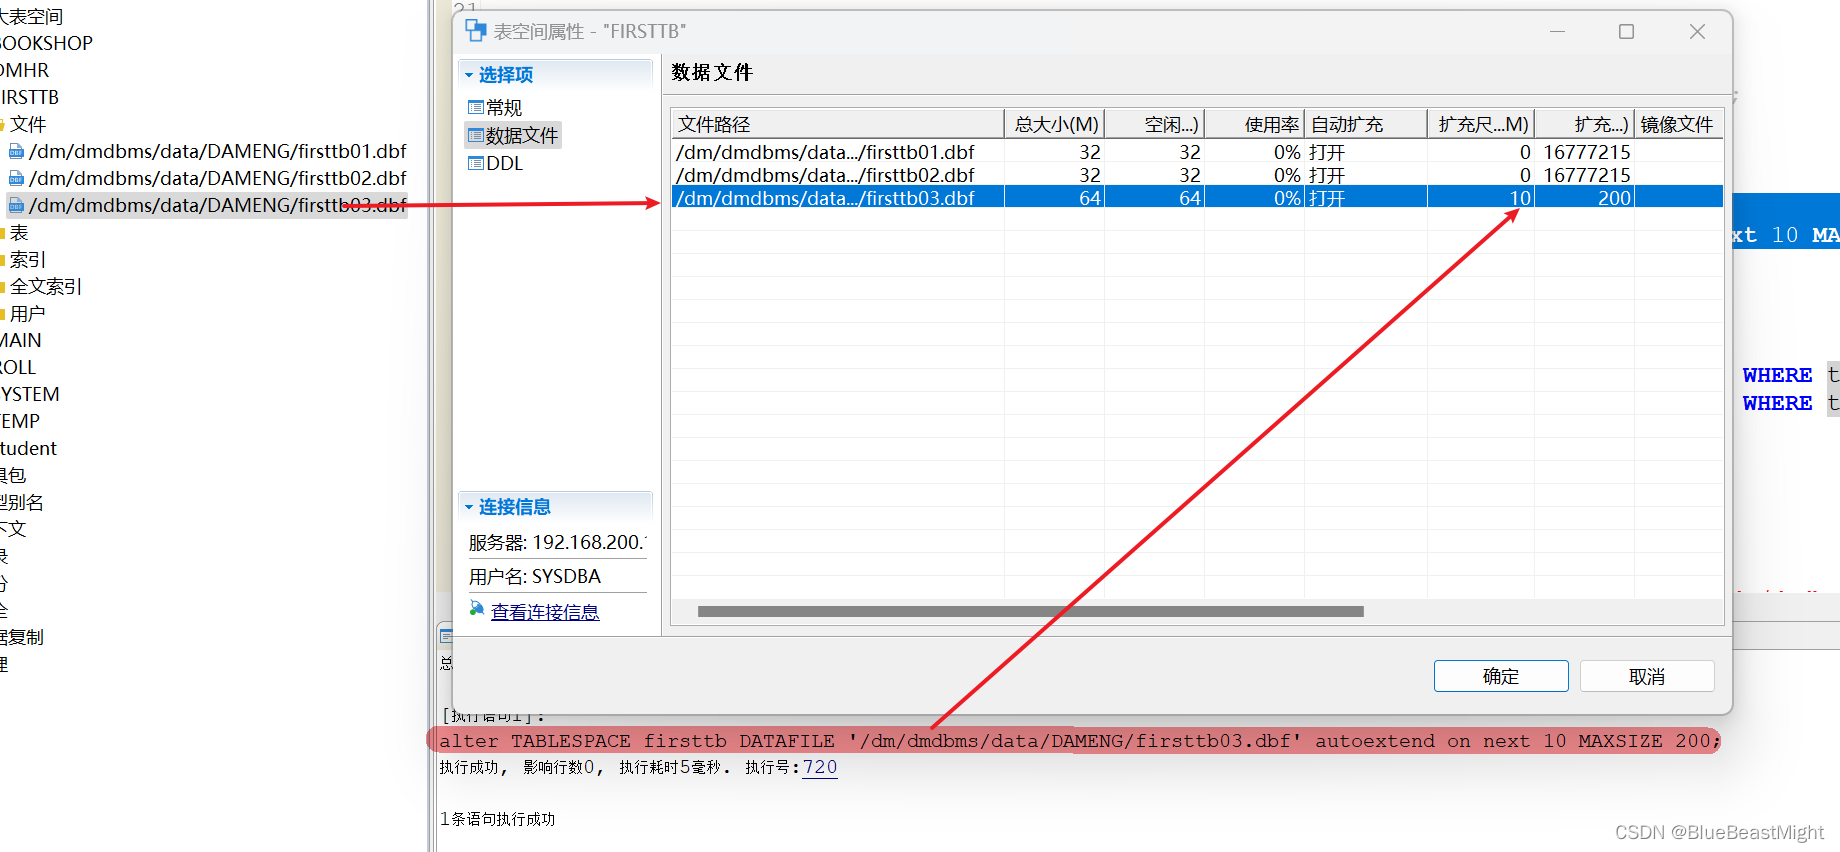Click the firsttb03.dbf file icon in tree
The width and height of the screenshot is (1840, 852).
pos(16,205)
